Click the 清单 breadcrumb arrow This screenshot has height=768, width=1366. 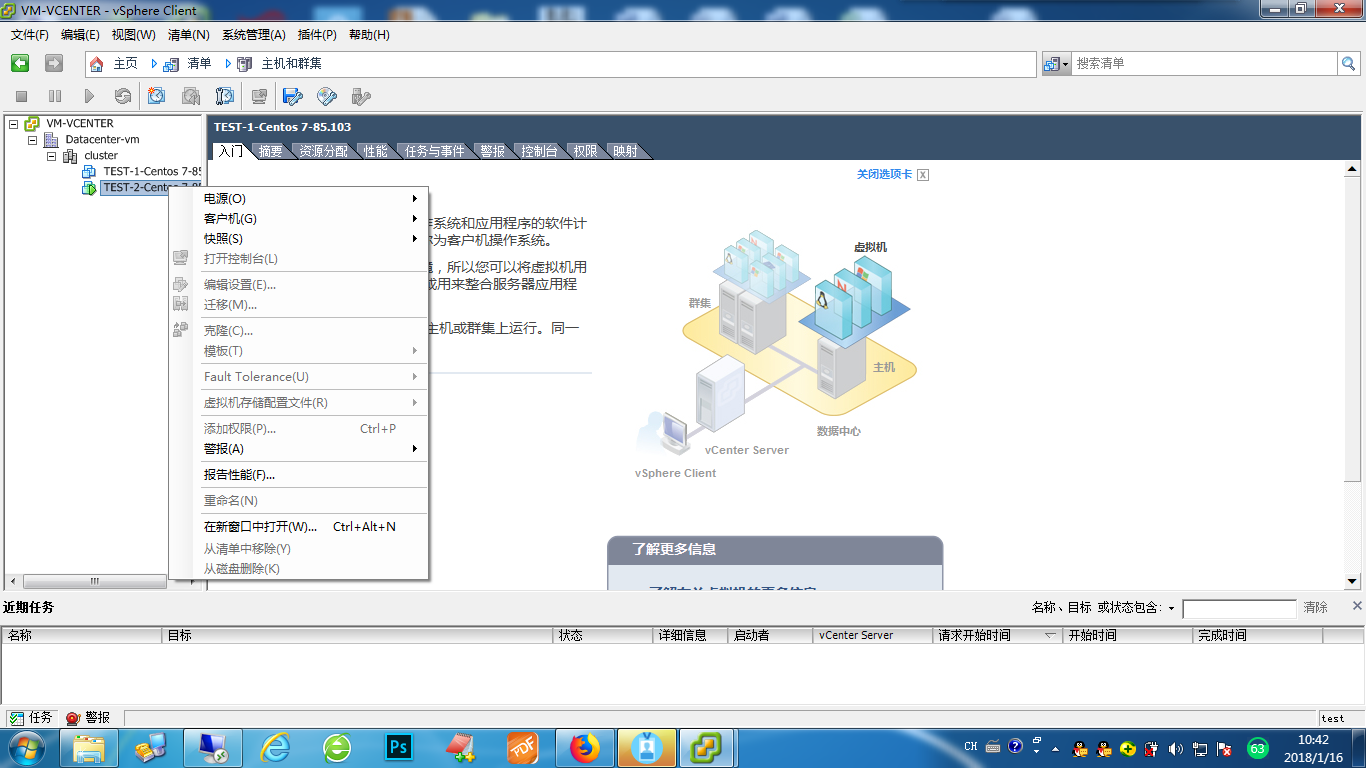154,64
